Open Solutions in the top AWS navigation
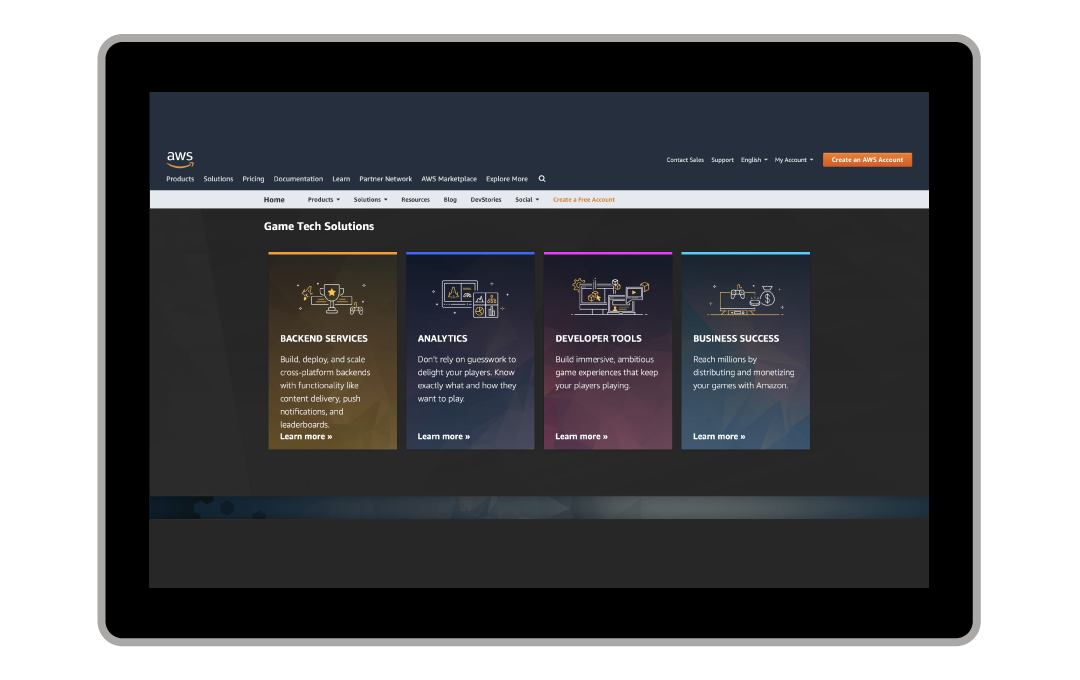Screen dimensions: 1080x680 (218, 179)
